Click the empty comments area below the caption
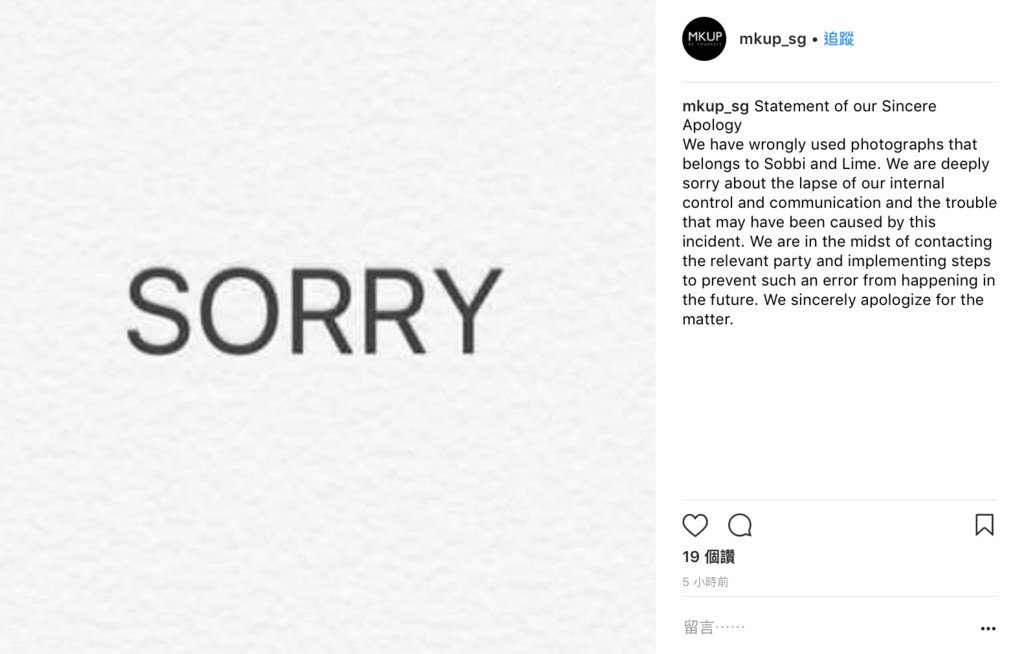 click(x=840, y=415)
